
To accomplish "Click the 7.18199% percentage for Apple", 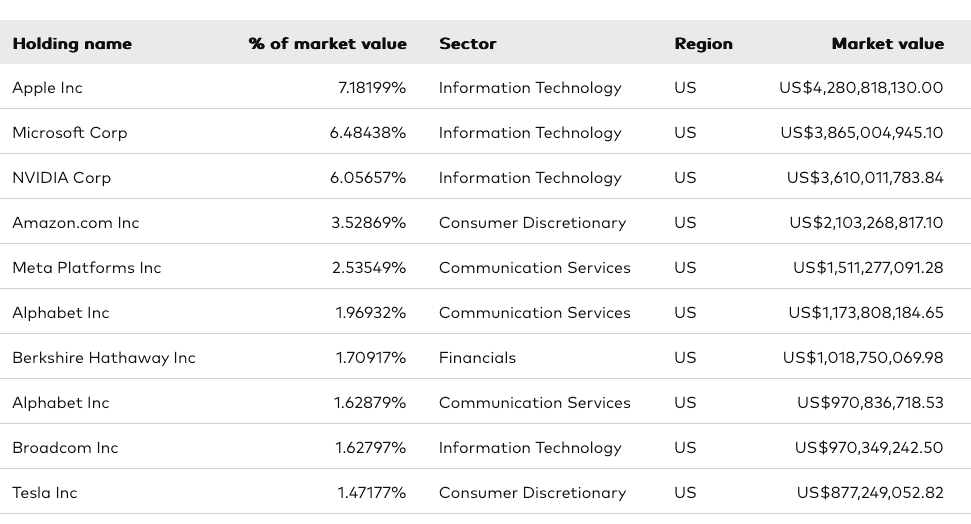I will [x=372, y=88].
